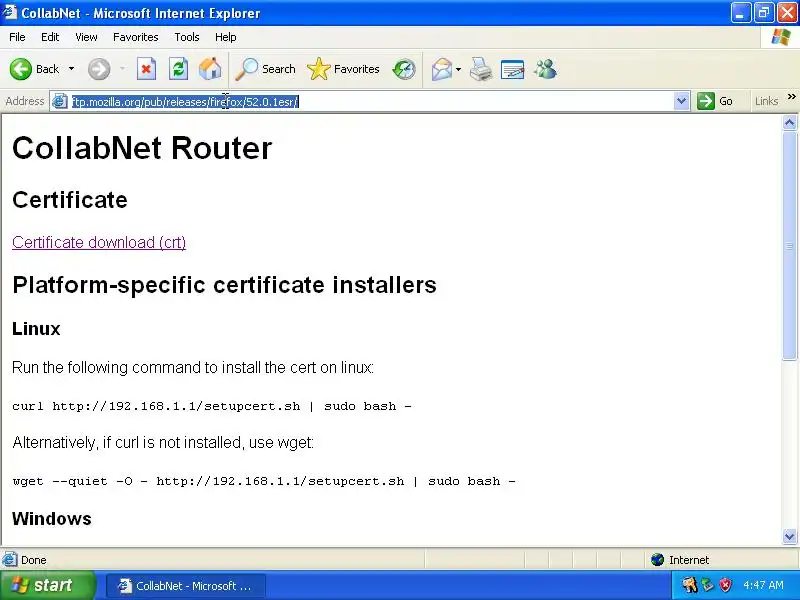Click the Done status bar text
Image resolution: width=800 pixels, height=600 pixels.
pos(34,560)
